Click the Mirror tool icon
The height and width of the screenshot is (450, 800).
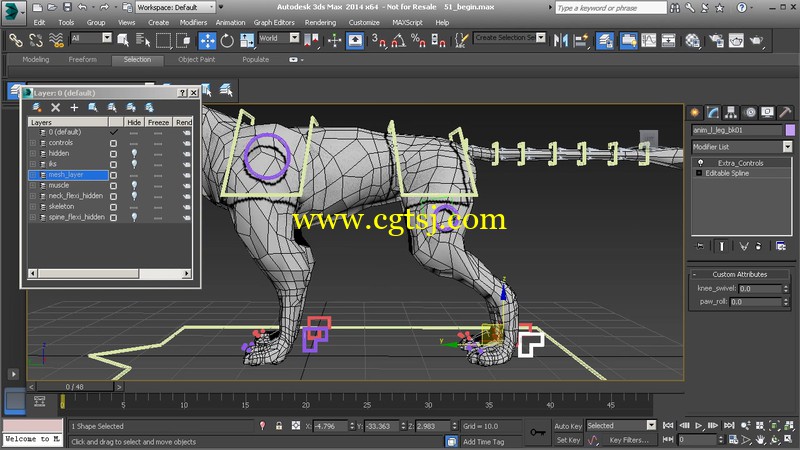(561, 40)
